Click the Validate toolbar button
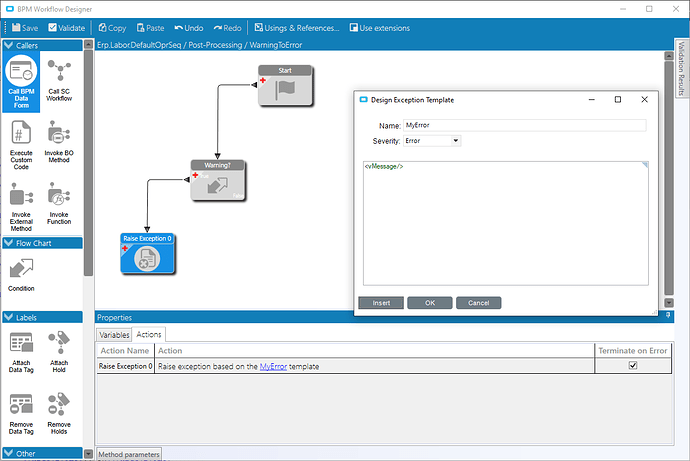 68,28
